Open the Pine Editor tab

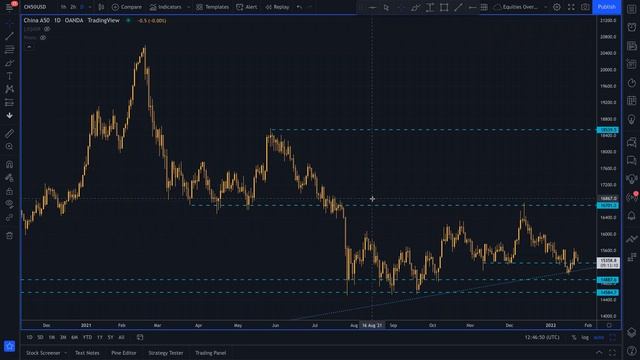[x=124, y=353]
